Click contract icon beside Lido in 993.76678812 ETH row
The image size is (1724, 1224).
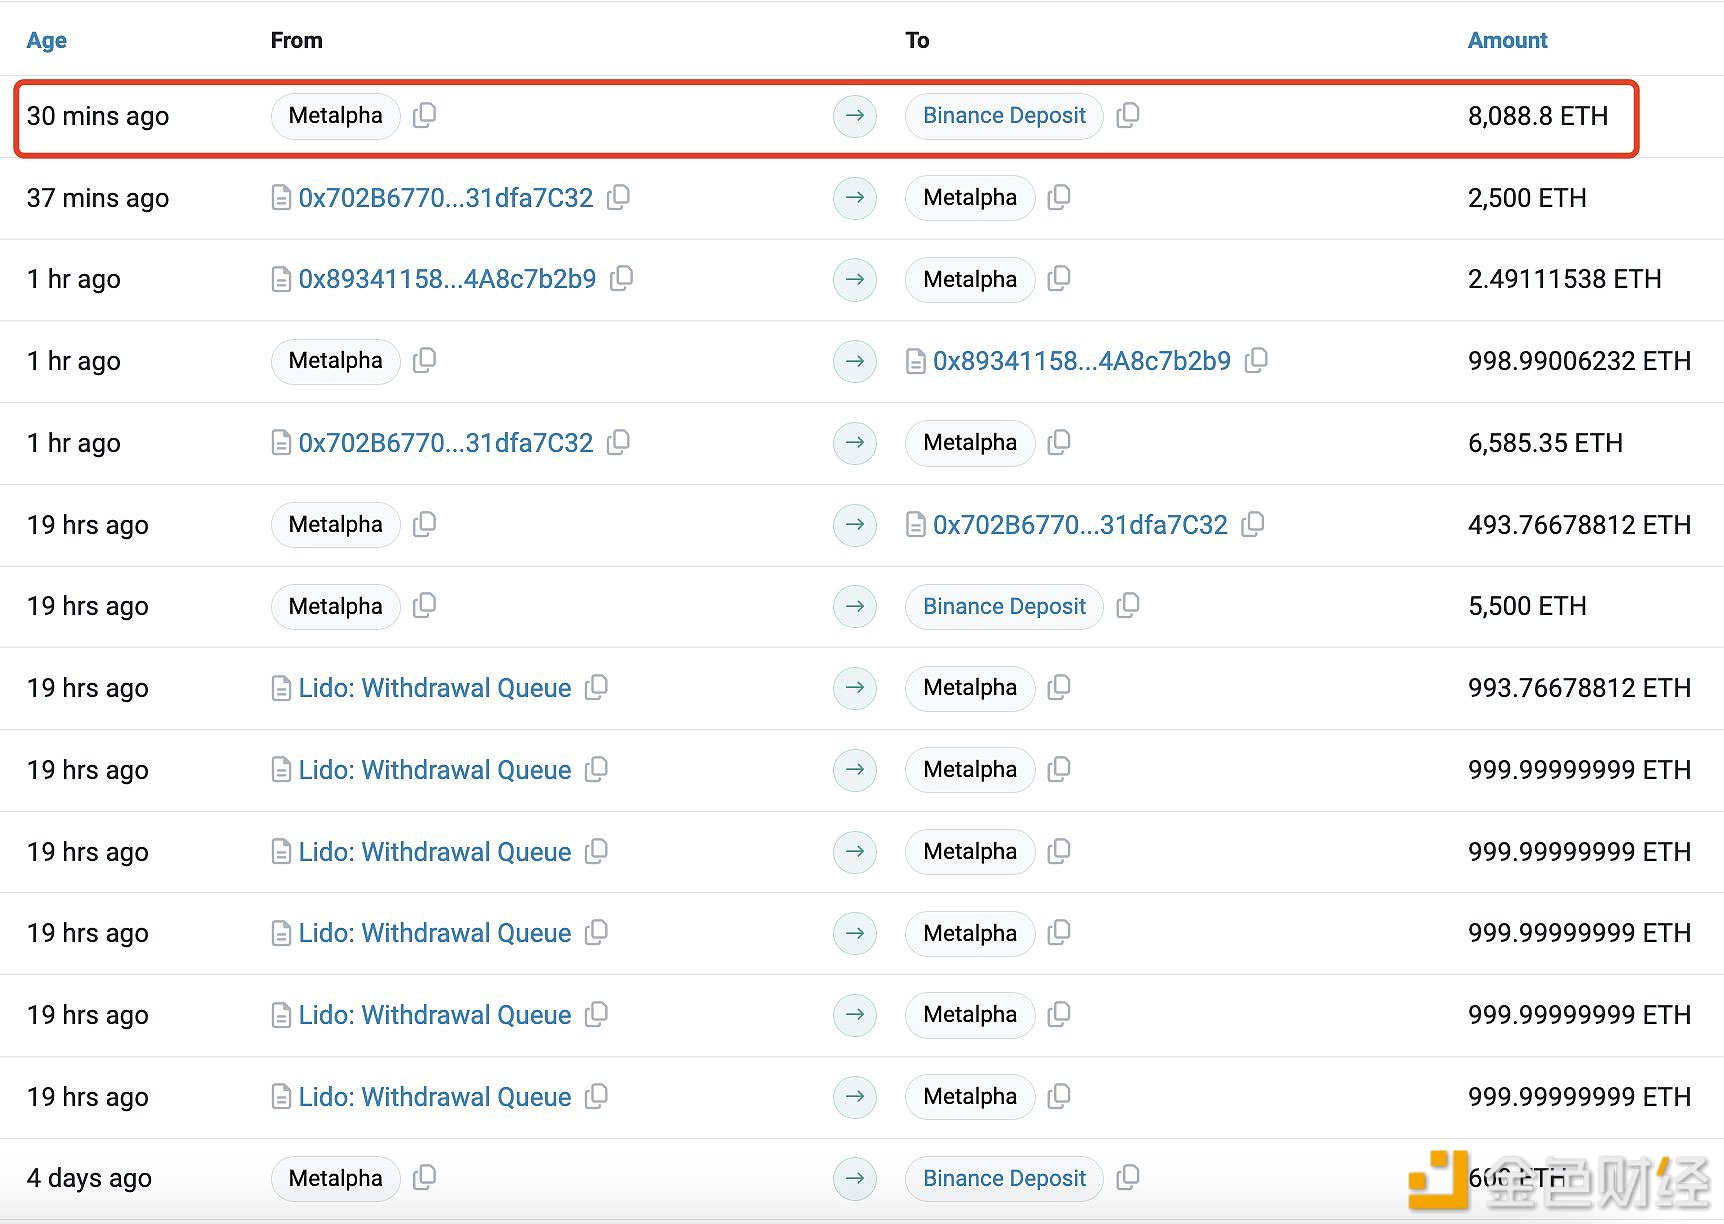[281, 688]
